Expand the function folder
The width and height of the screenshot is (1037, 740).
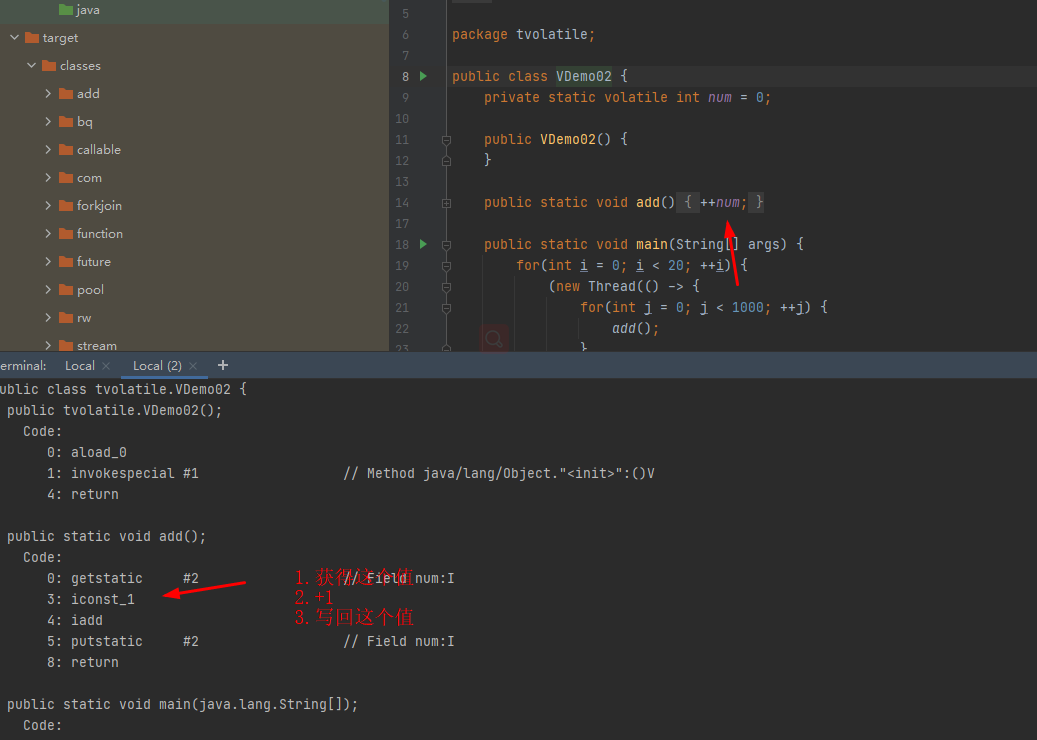click(48, 233)
